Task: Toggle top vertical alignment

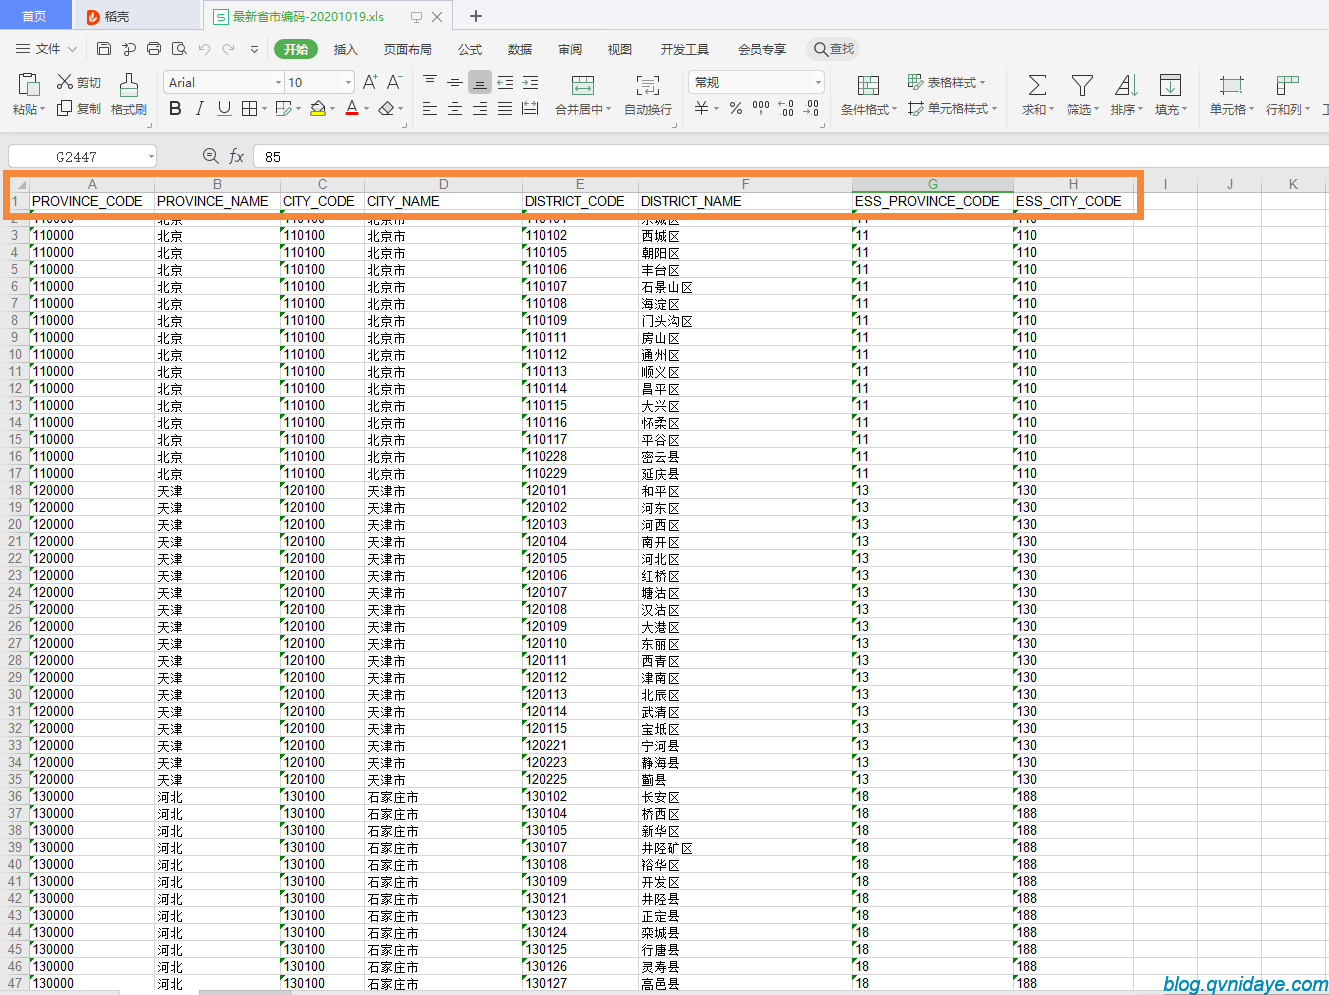Action: pyautogui.click(x=430, y=82)
